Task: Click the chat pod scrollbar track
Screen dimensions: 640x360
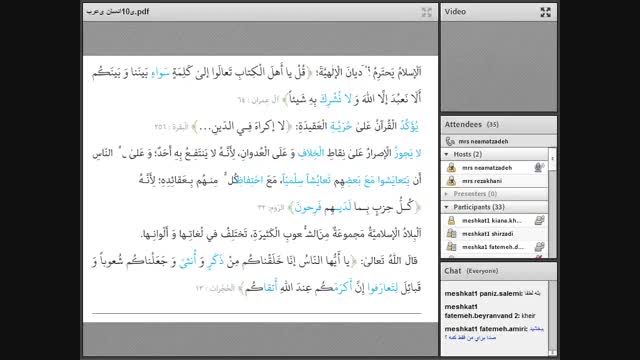Action: [x=552, y=315]
